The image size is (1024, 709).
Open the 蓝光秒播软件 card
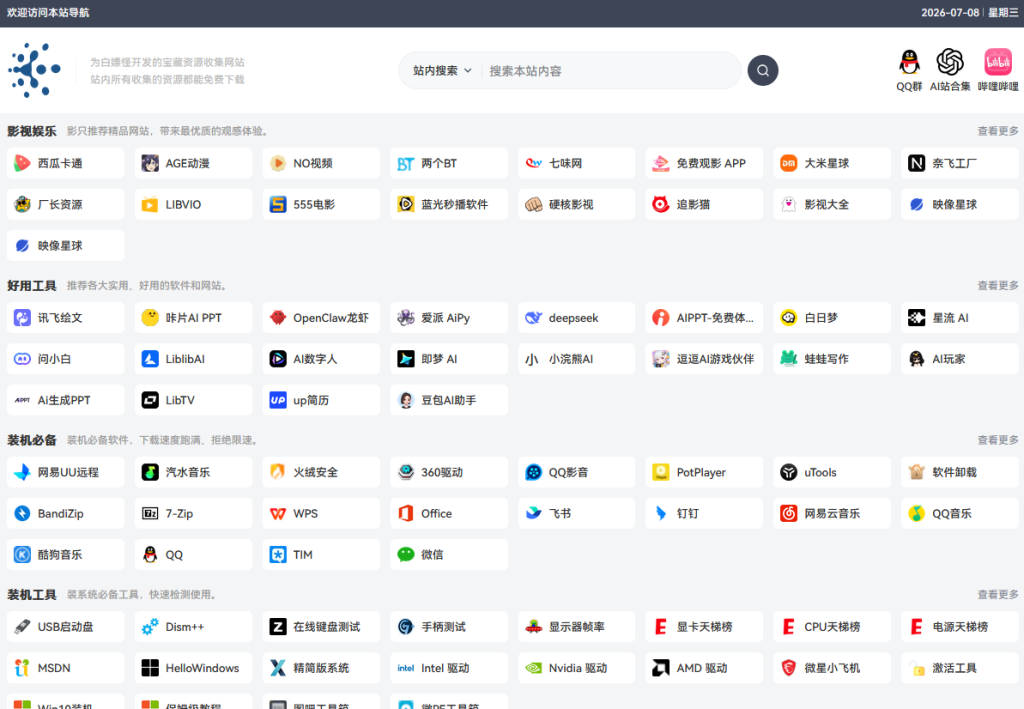(x=449, y=204)
